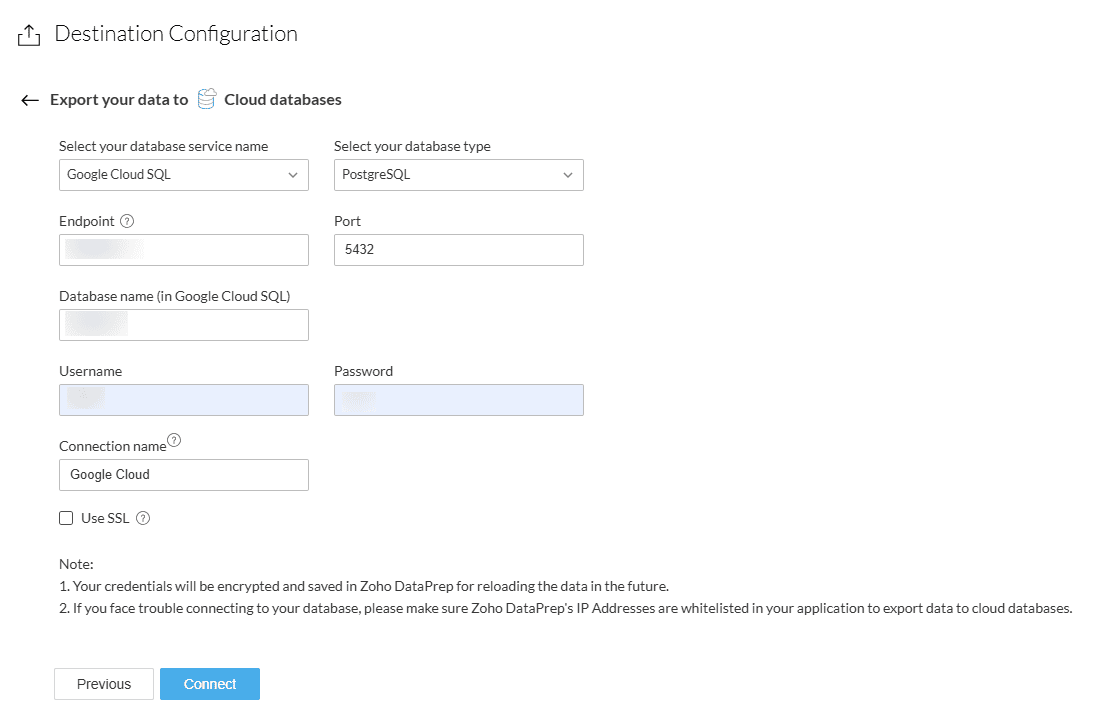Open the database type dropdown

458,175
